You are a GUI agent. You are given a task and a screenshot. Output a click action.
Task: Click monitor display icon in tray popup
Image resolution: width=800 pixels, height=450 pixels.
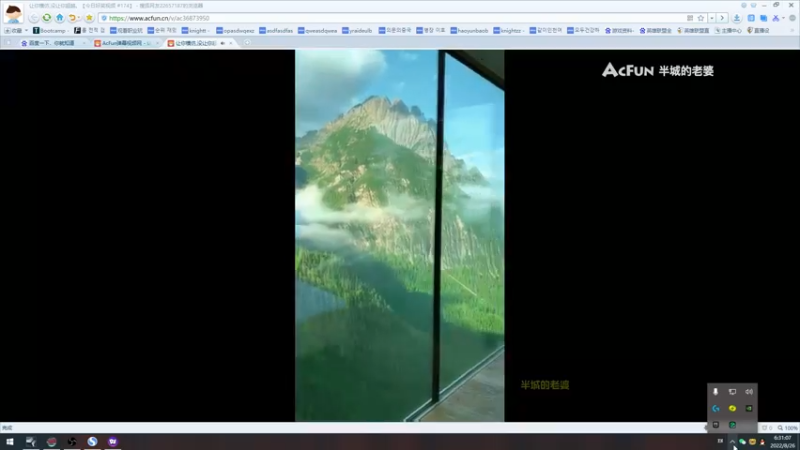tap(732, 392)
